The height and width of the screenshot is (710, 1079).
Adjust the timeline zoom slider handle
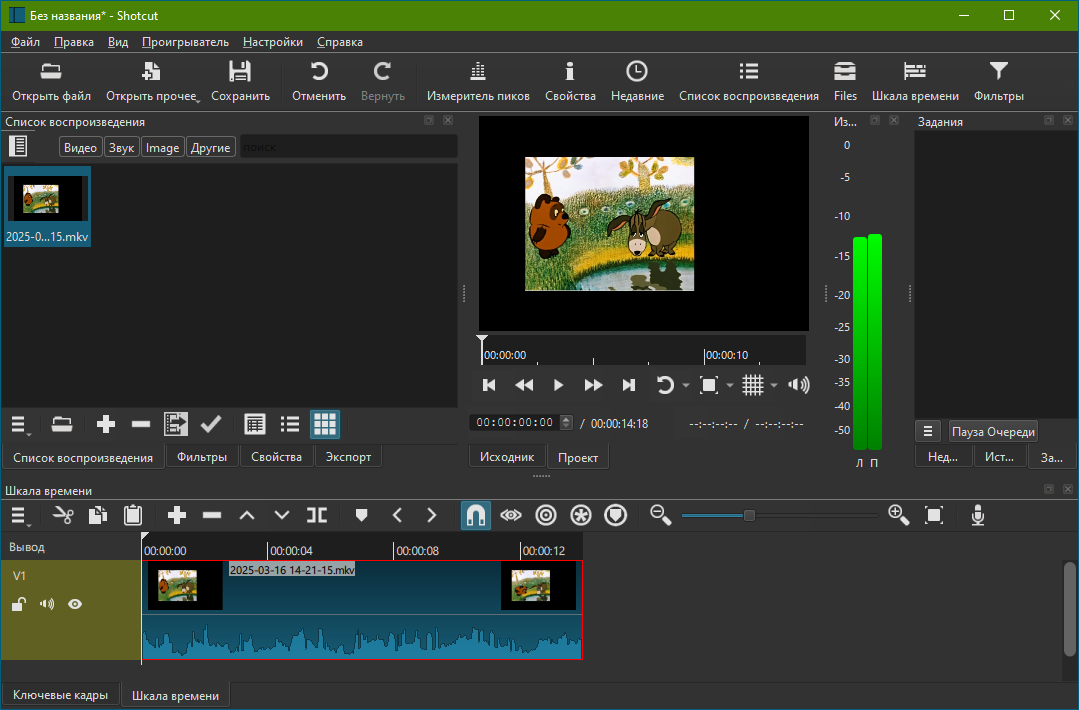tap(749, 515)
